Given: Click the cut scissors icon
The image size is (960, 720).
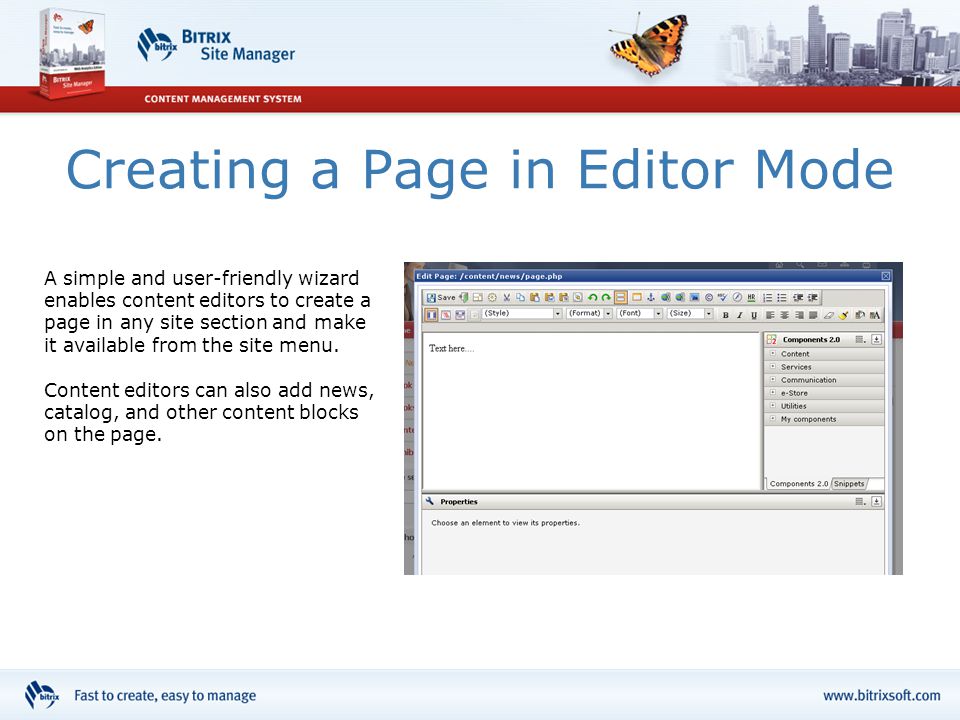Looking at the screenshot, I should tap(506, 298).
